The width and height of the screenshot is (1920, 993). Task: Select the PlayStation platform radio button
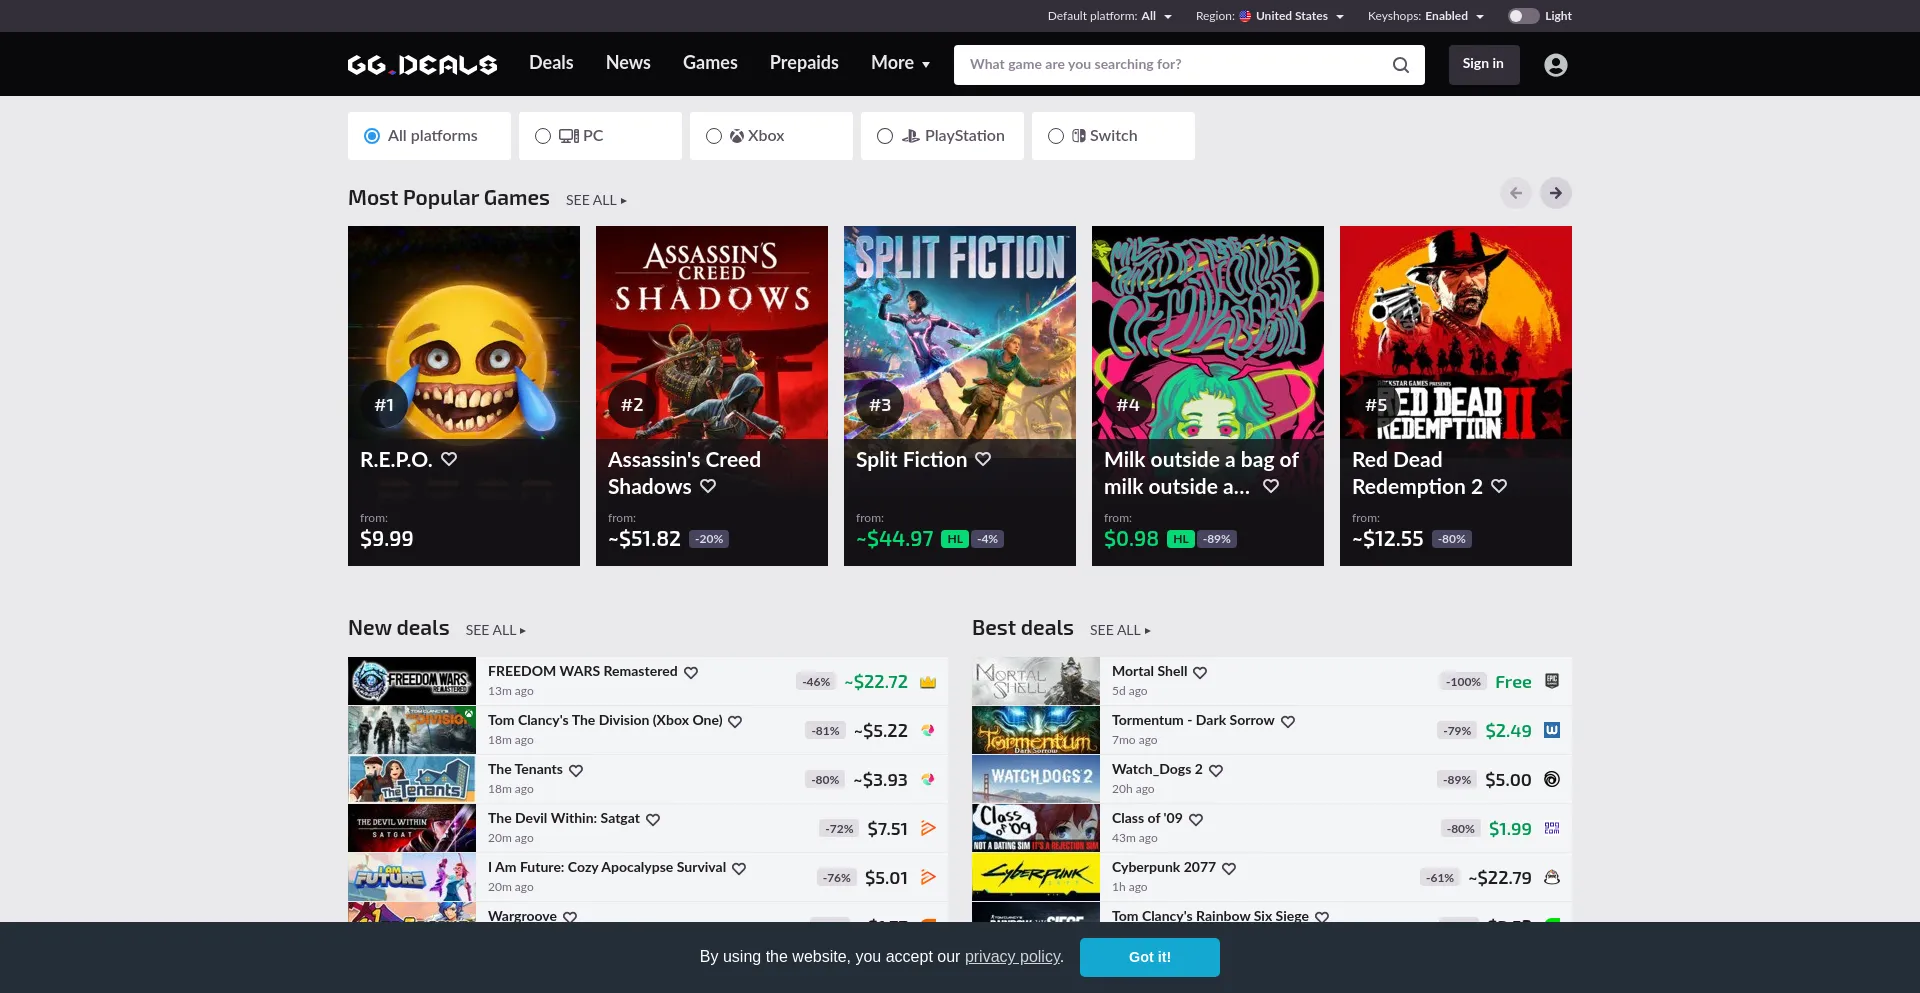[x=885, y=136]
